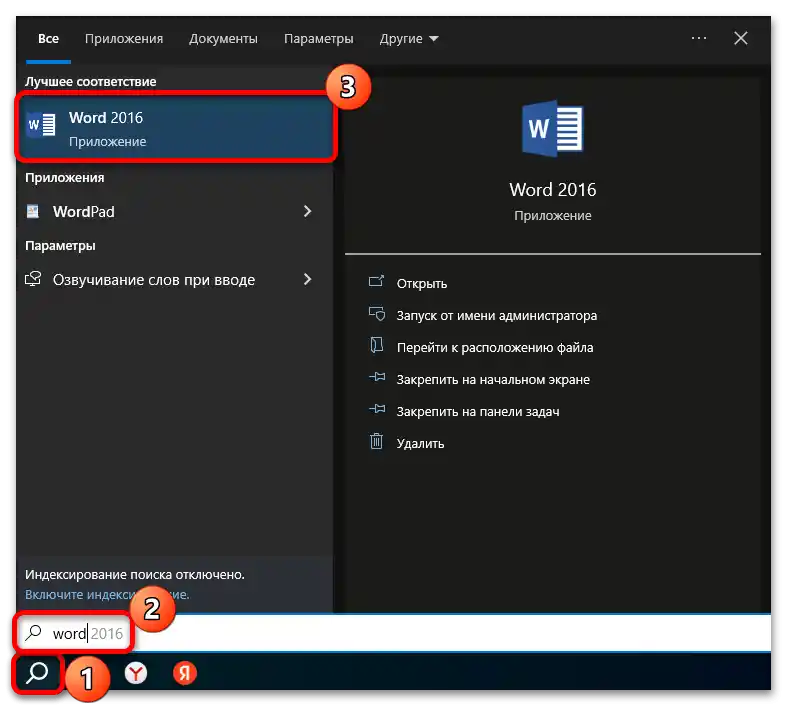The image size is (787, 706).
Task: Expand Озвучивание слов при вводе arrow
Action: [x=307, y=280]
